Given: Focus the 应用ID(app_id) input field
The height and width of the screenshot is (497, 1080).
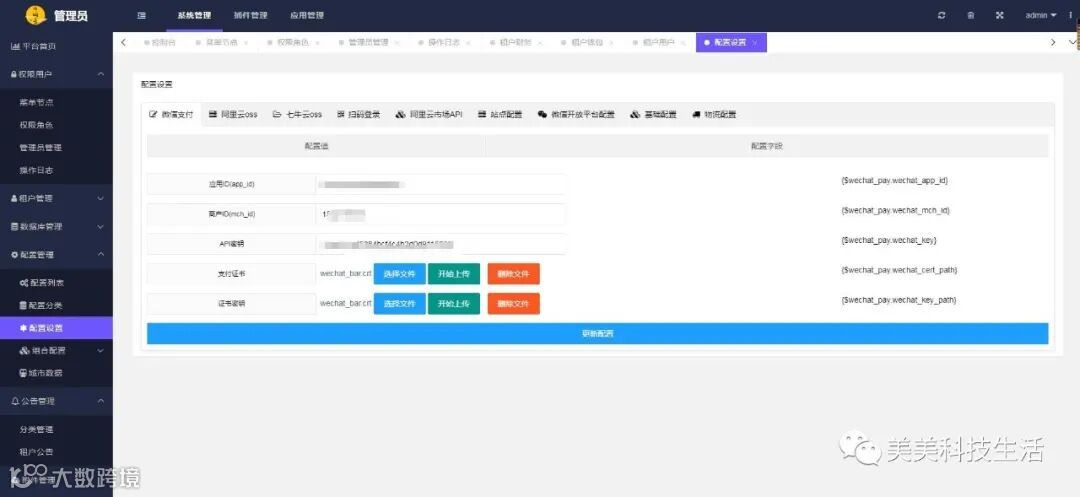Looking at the screenshot, I should pos(441,184).
